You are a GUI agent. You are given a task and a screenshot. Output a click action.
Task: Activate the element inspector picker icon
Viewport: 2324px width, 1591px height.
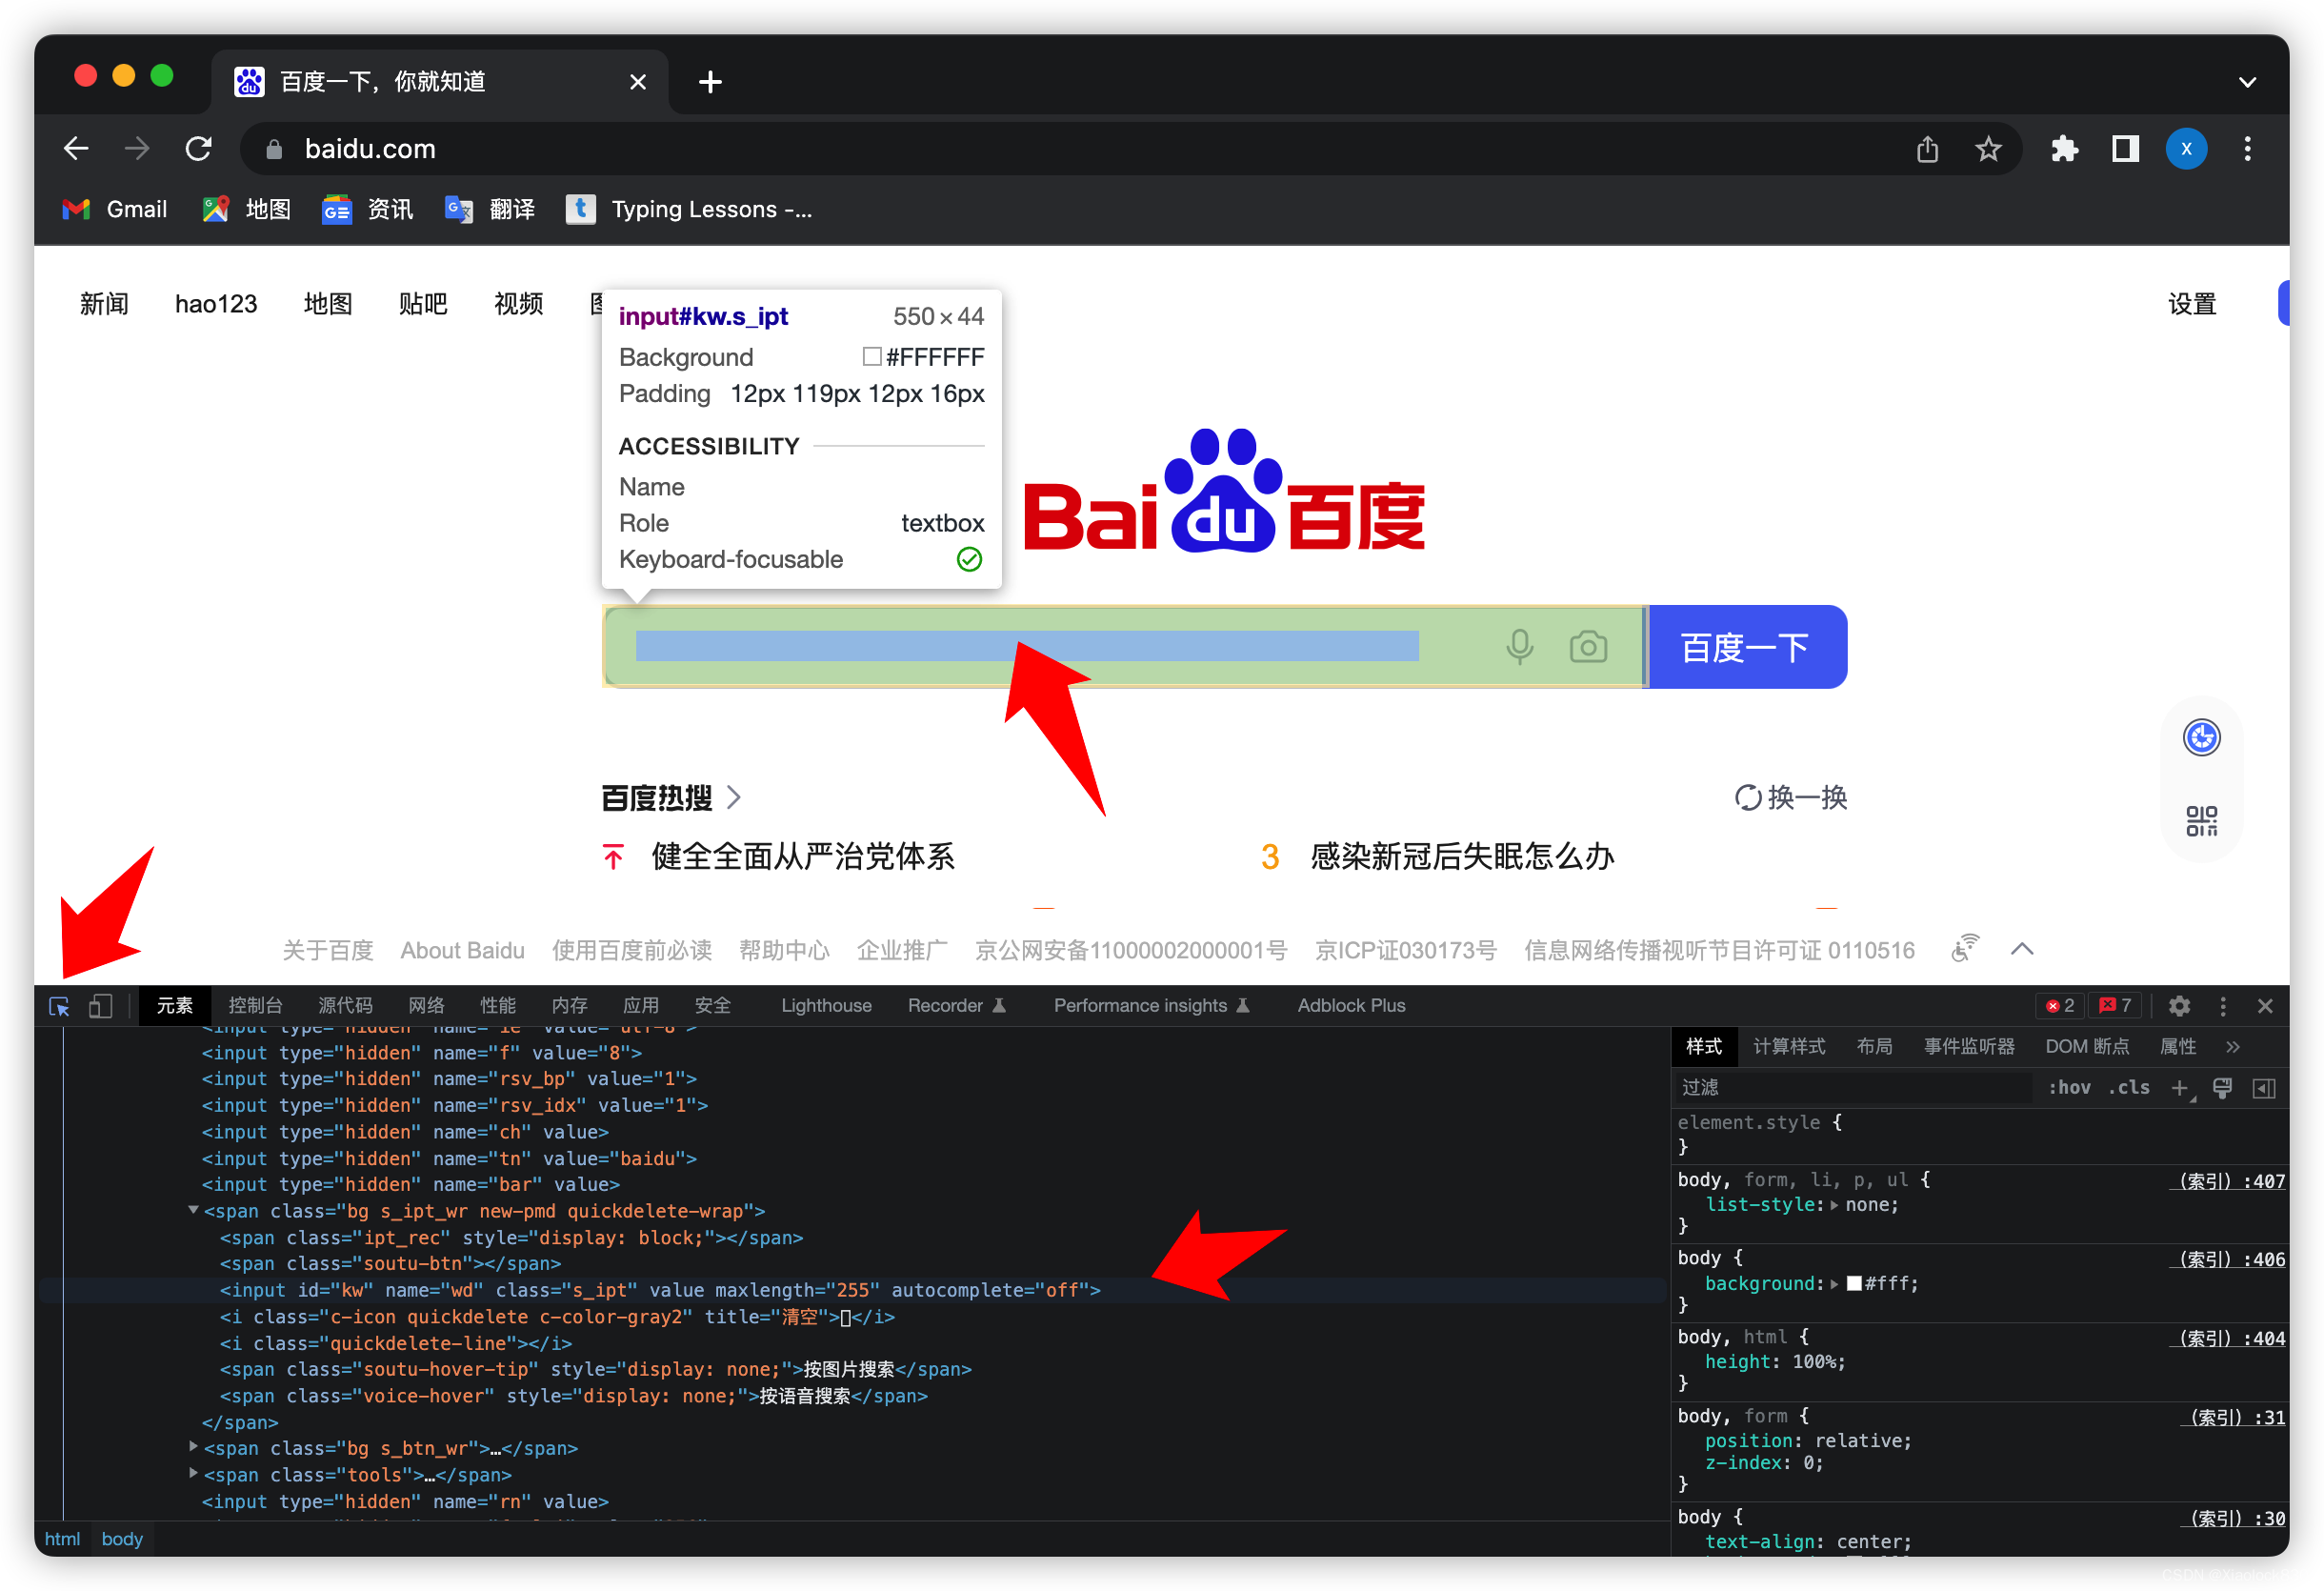pos(59,1006)
